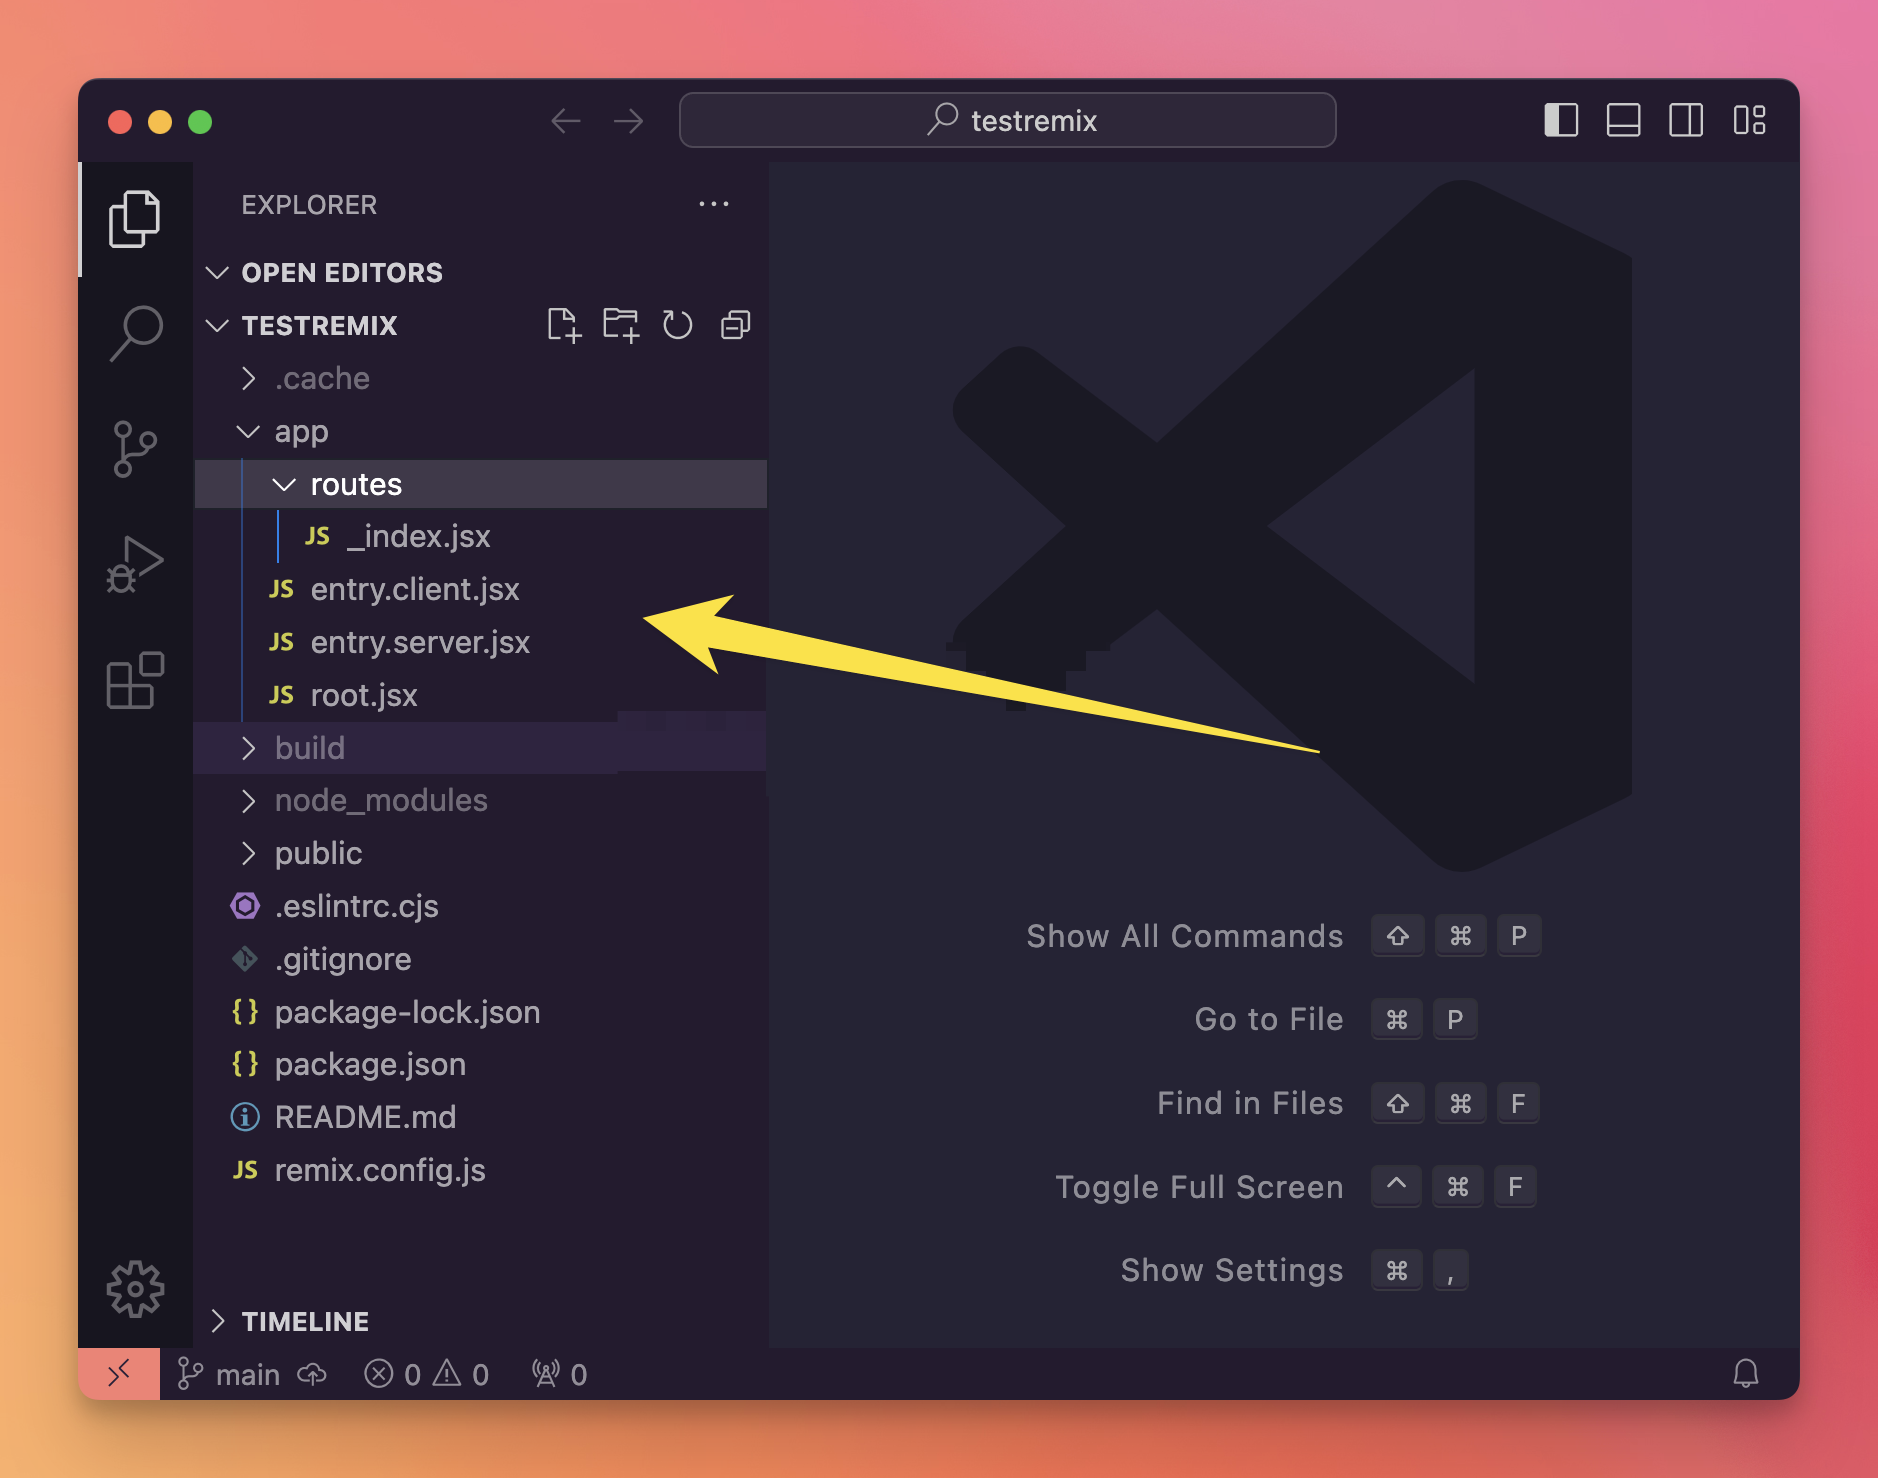
Task: Click the New File icon in explorer
Action: (563, 326)
